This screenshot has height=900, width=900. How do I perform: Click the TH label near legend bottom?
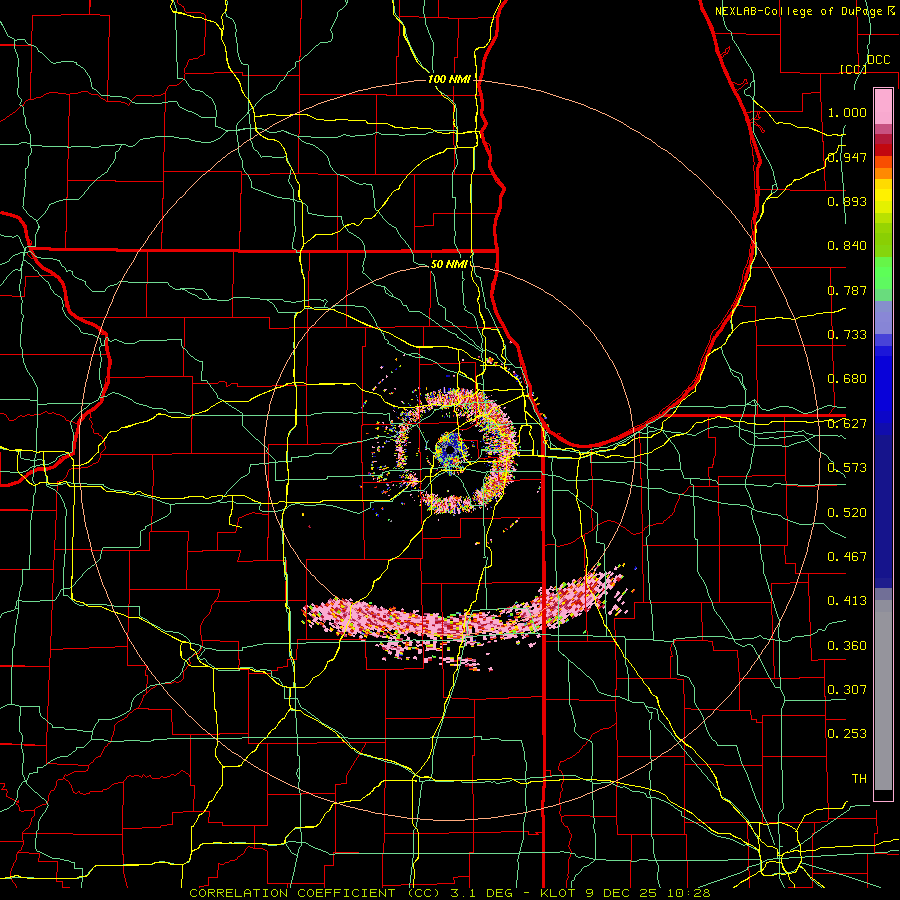859,779
